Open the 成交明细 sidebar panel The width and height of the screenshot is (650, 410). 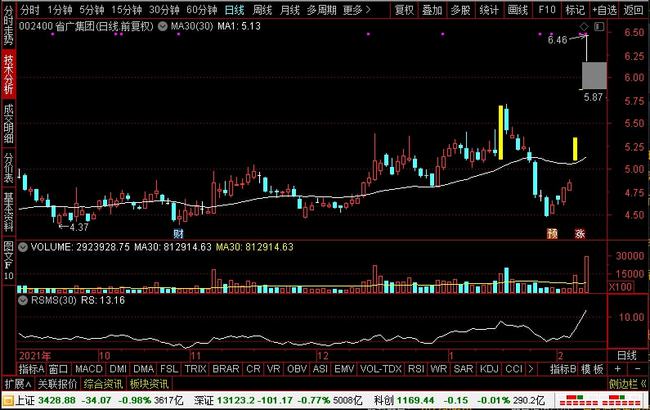coord(8,124)
